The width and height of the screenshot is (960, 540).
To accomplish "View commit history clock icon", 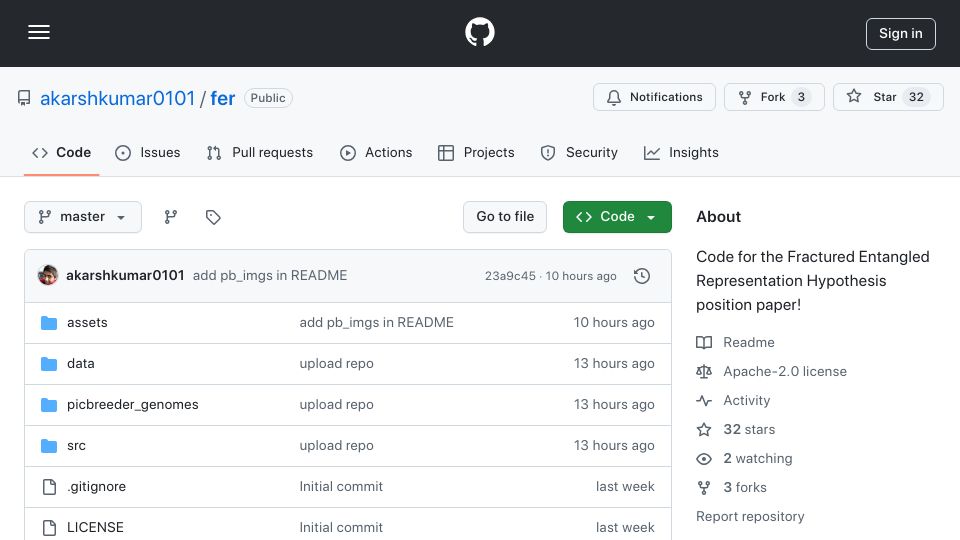I will pyautogui.click(x=642, y=276).
